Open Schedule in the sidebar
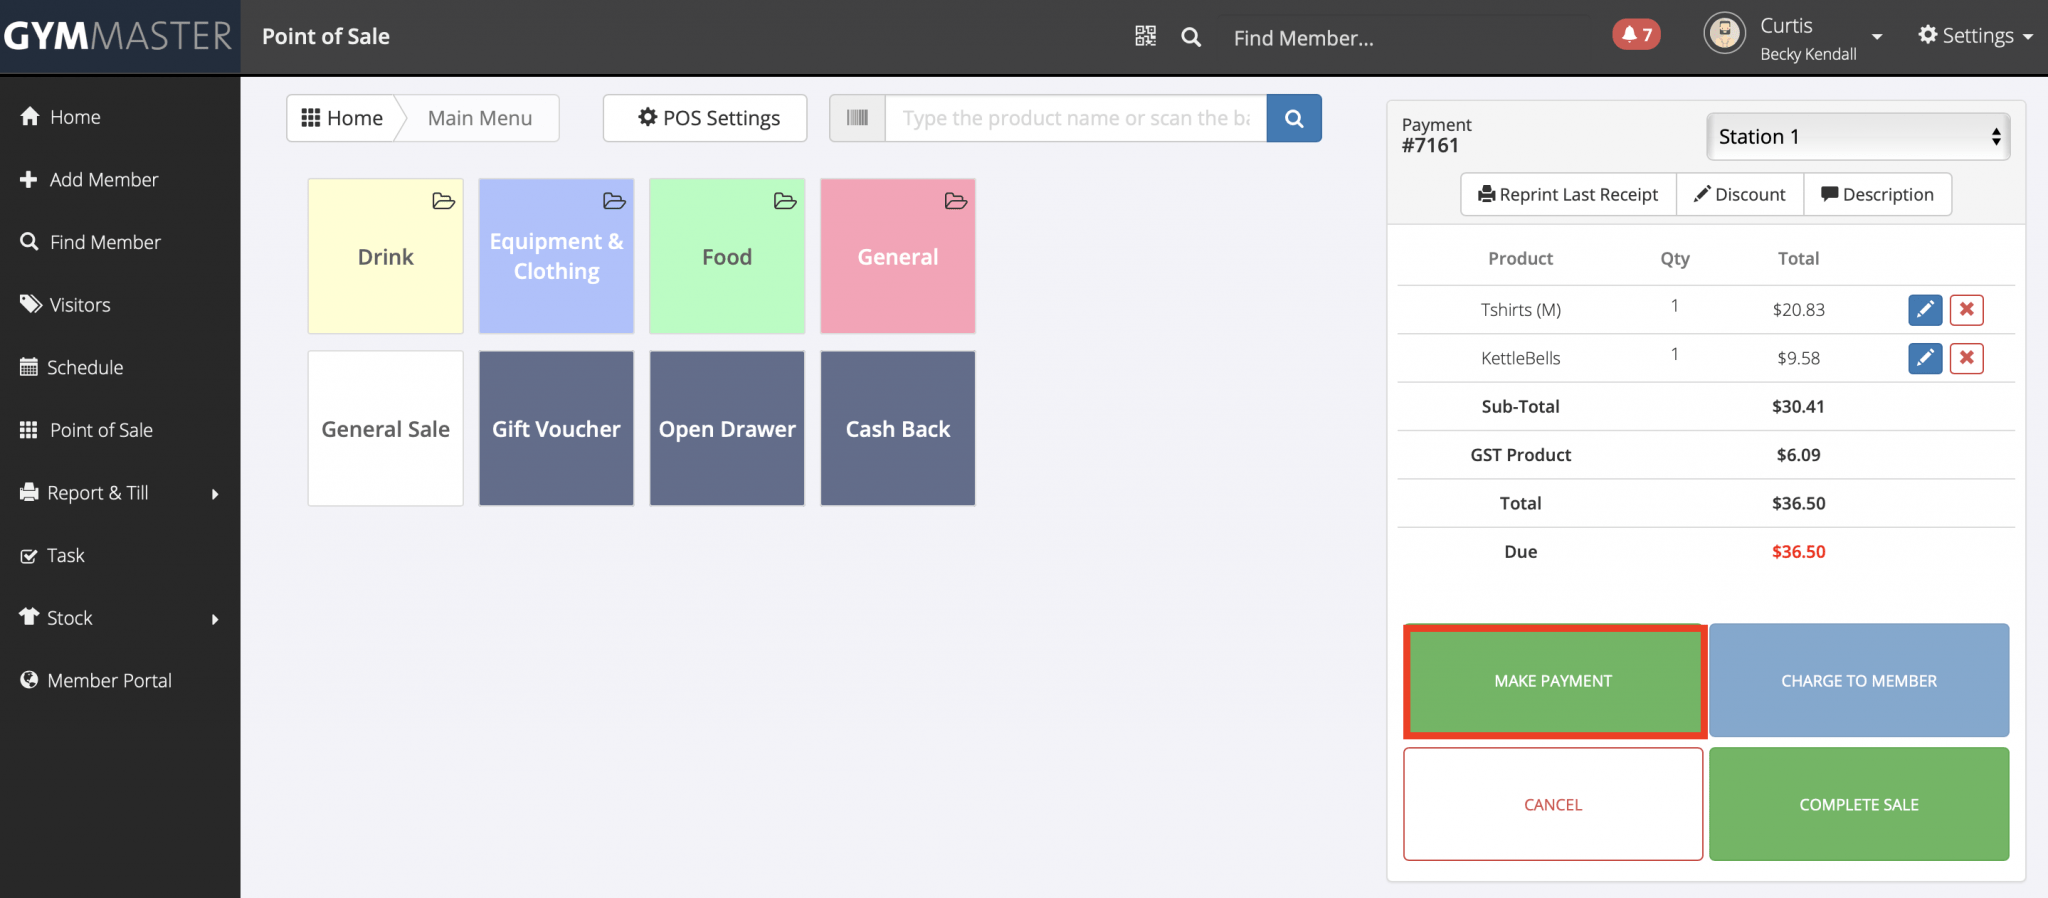The width and height of the screenshot is (2048, 898). (72, 367)
